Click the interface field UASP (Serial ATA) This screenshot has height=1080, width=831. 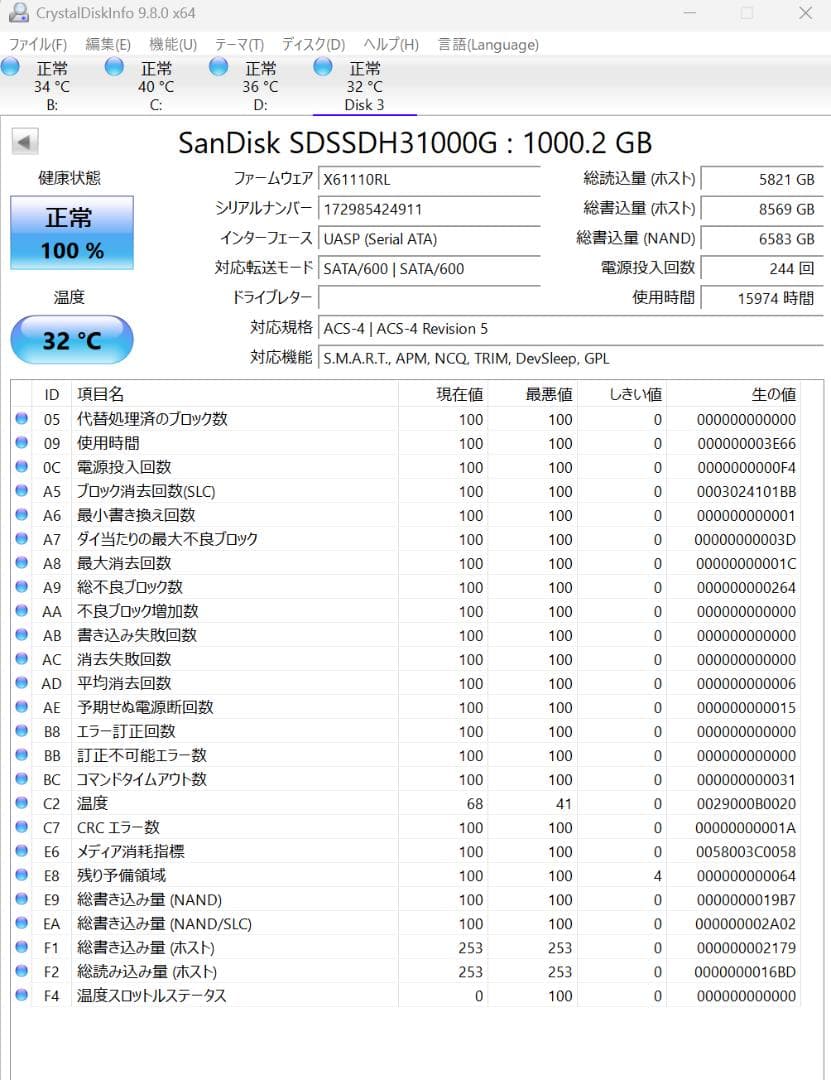point(429,239)
